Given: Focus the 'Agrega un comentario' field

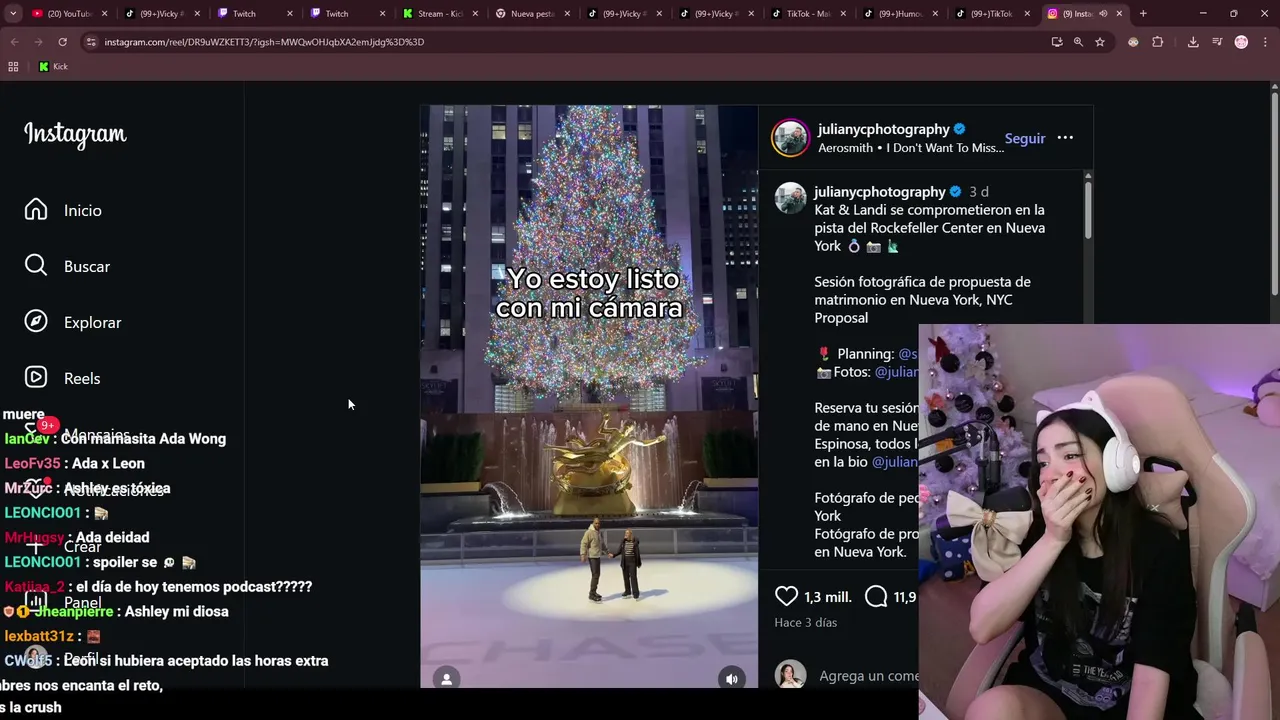Looking at the screenshot, I should click(x=868, y=676).
